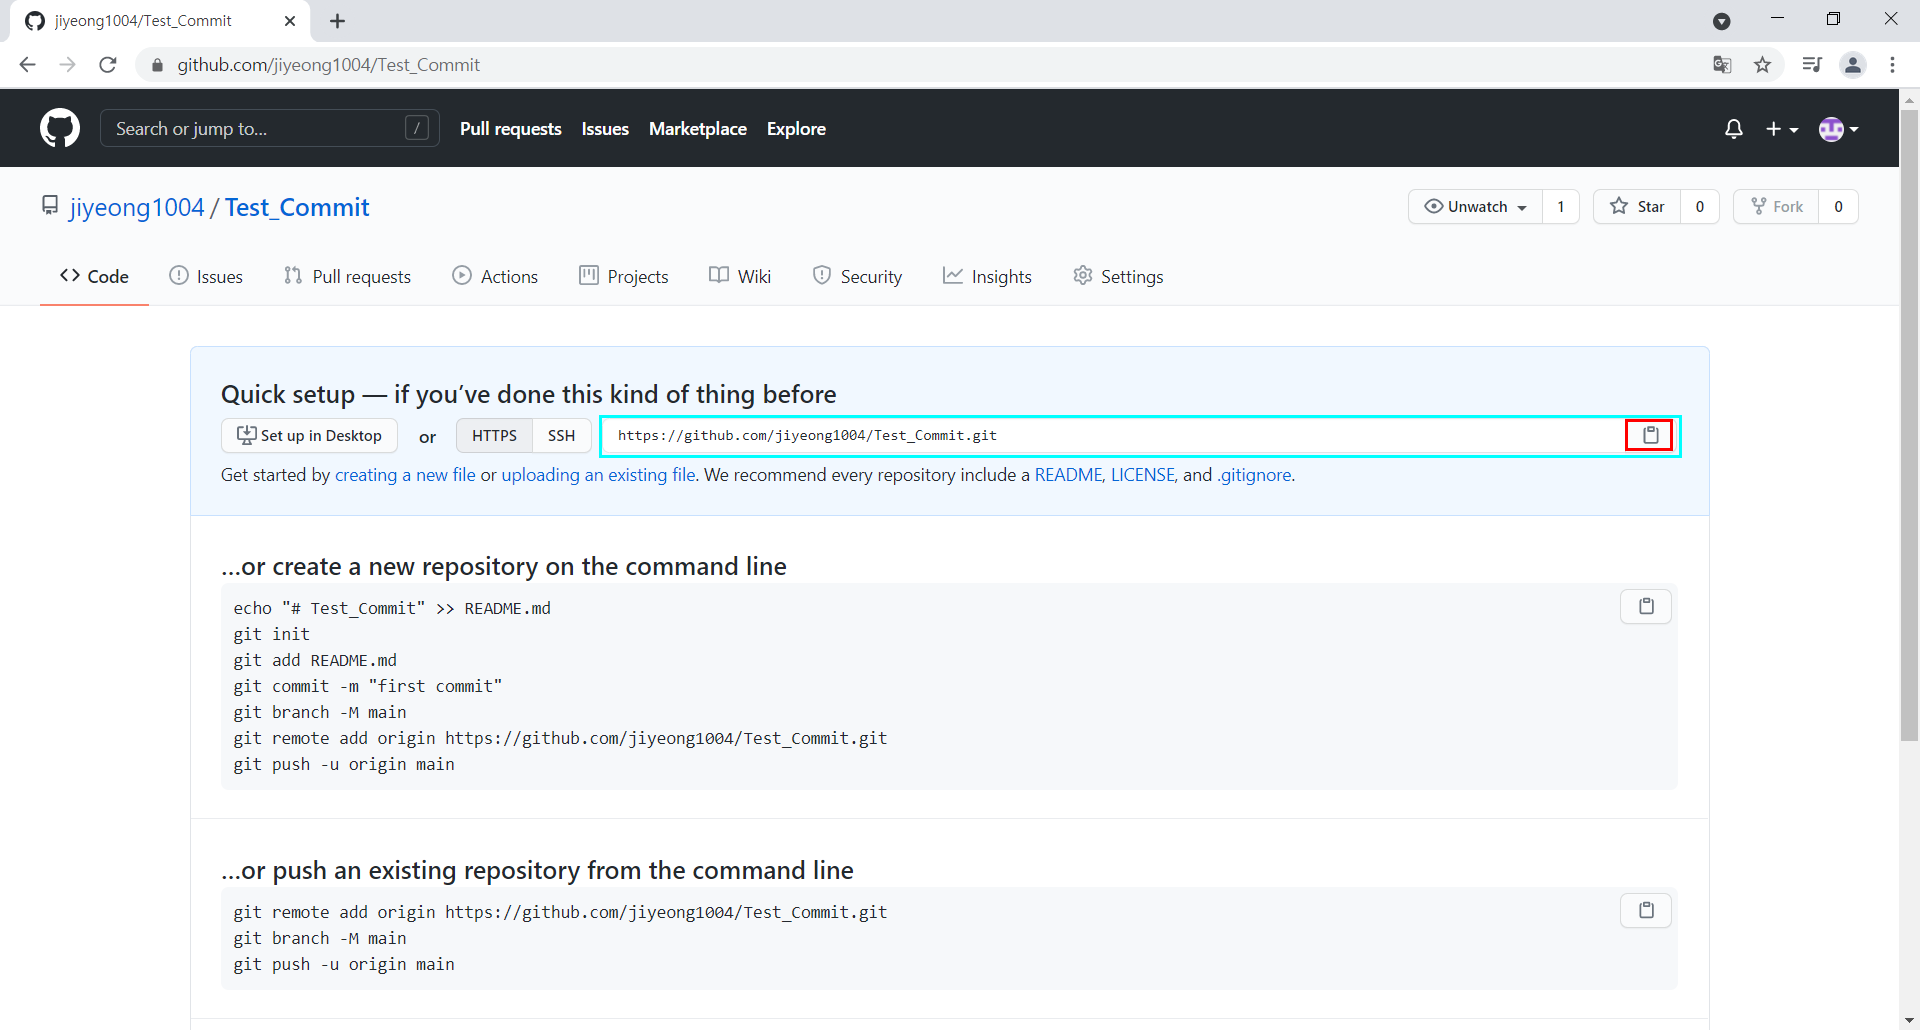Screen dimensions: 1920x1030
Task: Copy the new repository command block
Action: coord(1646,606)
